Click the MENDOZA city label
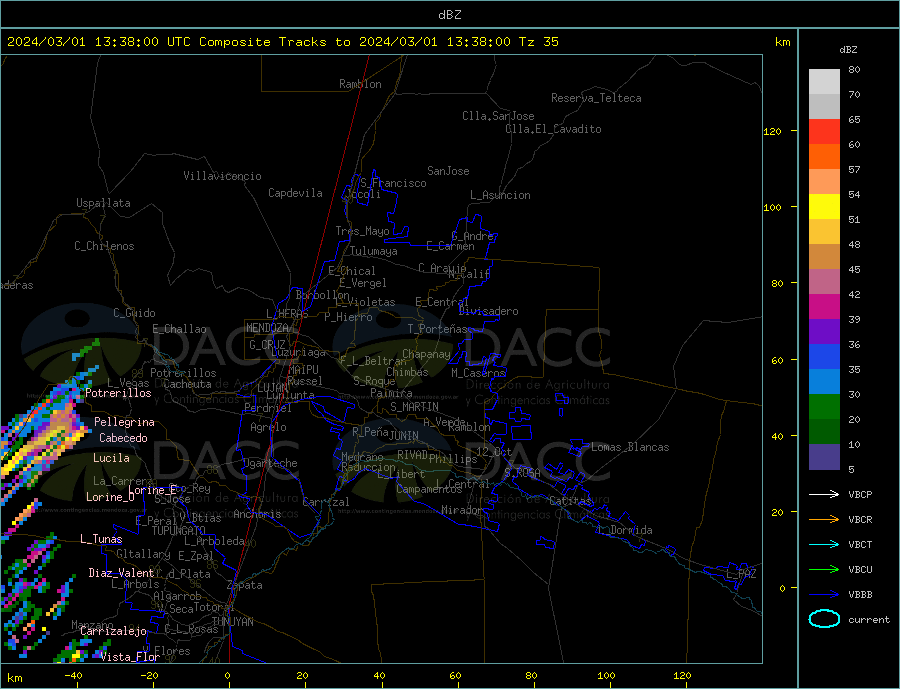Screen dimensions: 900x689 tap(267, 328)
